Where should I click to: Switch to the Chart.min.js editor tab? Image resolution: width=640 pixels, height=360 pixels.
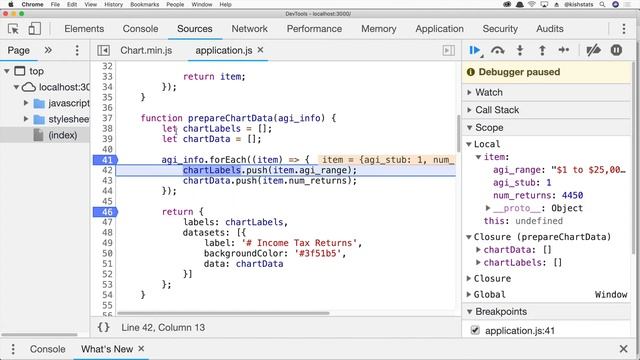coord(146,50)
